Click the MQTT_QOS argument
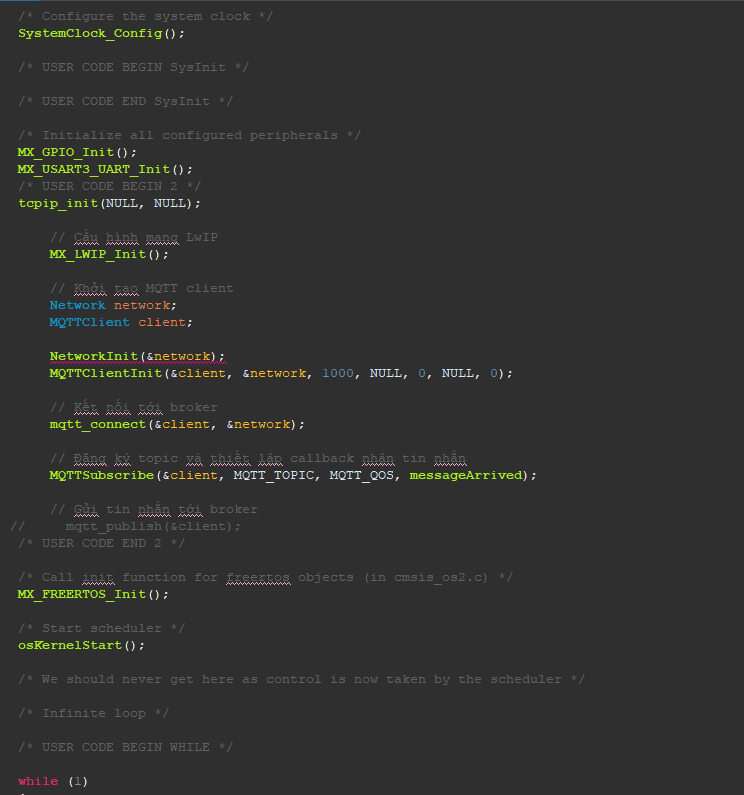744x795 pixels. [362, 476]
